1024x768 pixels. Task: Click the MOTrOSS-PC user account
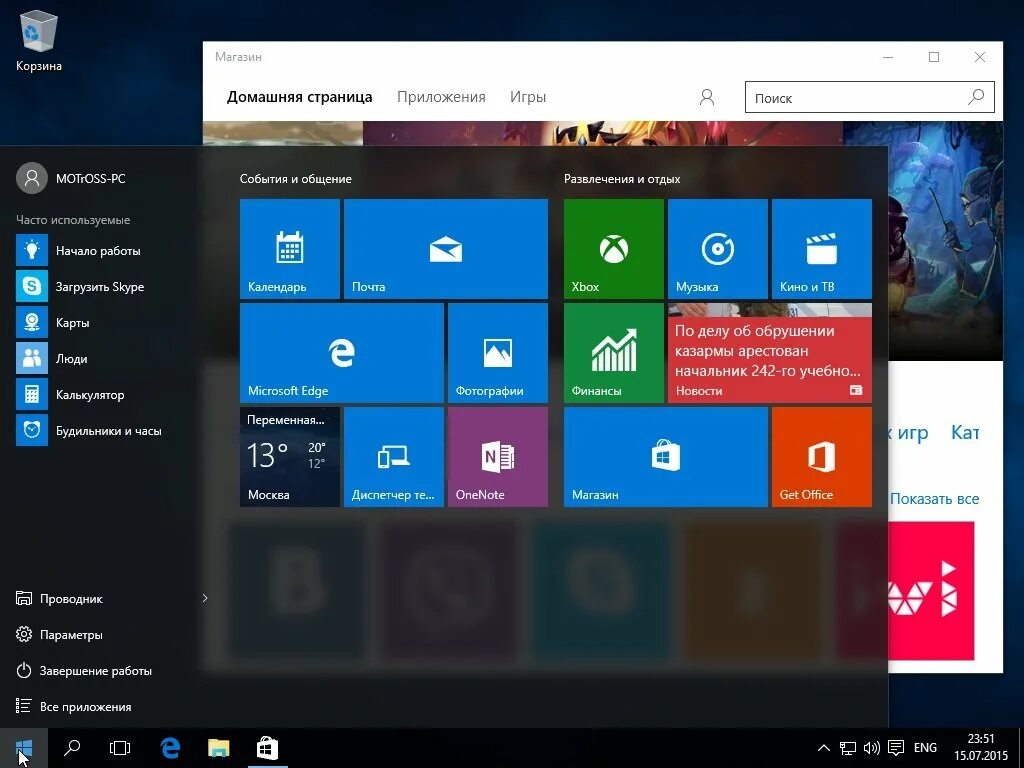tap(71, 178)
